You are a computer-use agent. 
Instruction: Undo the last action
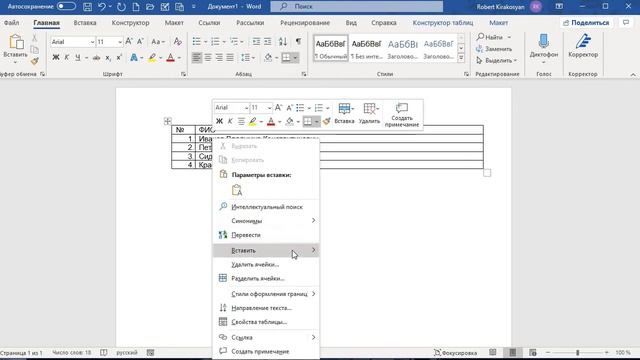click(x=102, y=7)
